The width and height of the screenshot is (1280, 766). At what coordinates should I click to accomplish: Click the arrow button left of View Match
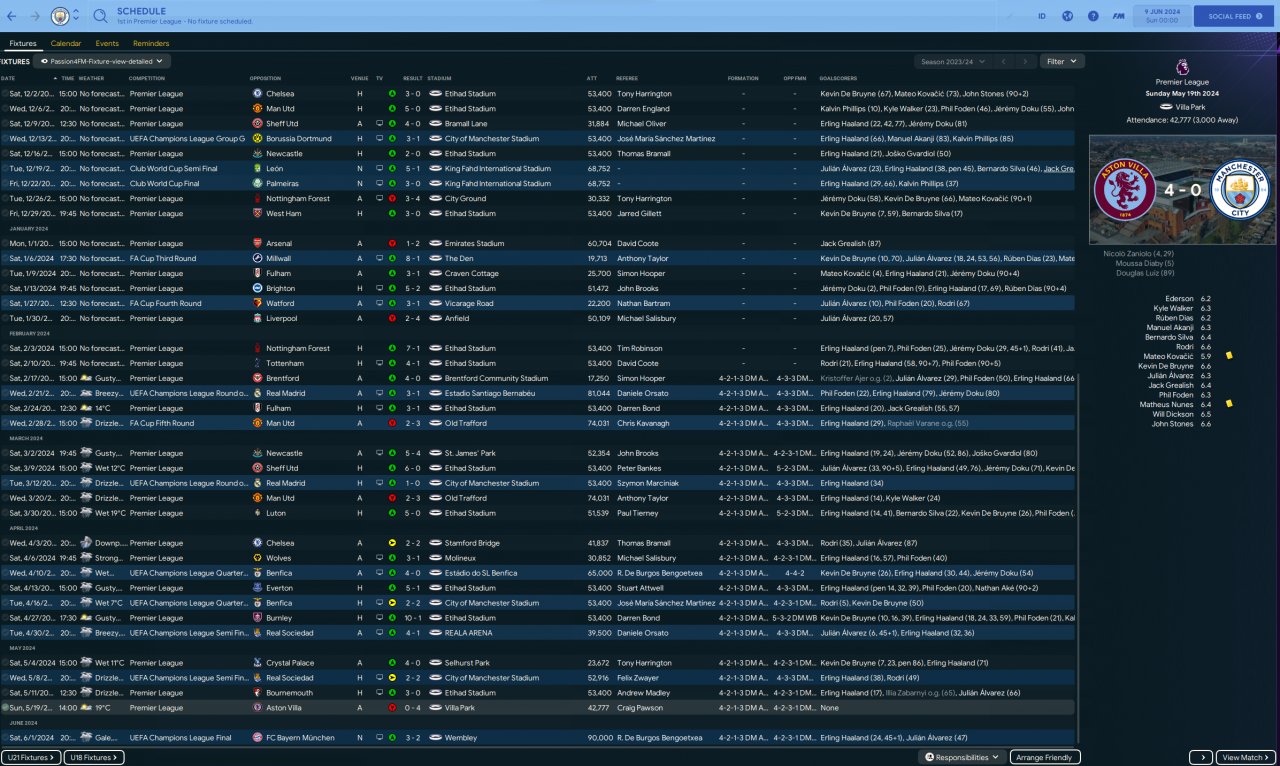coord(1201,757)
